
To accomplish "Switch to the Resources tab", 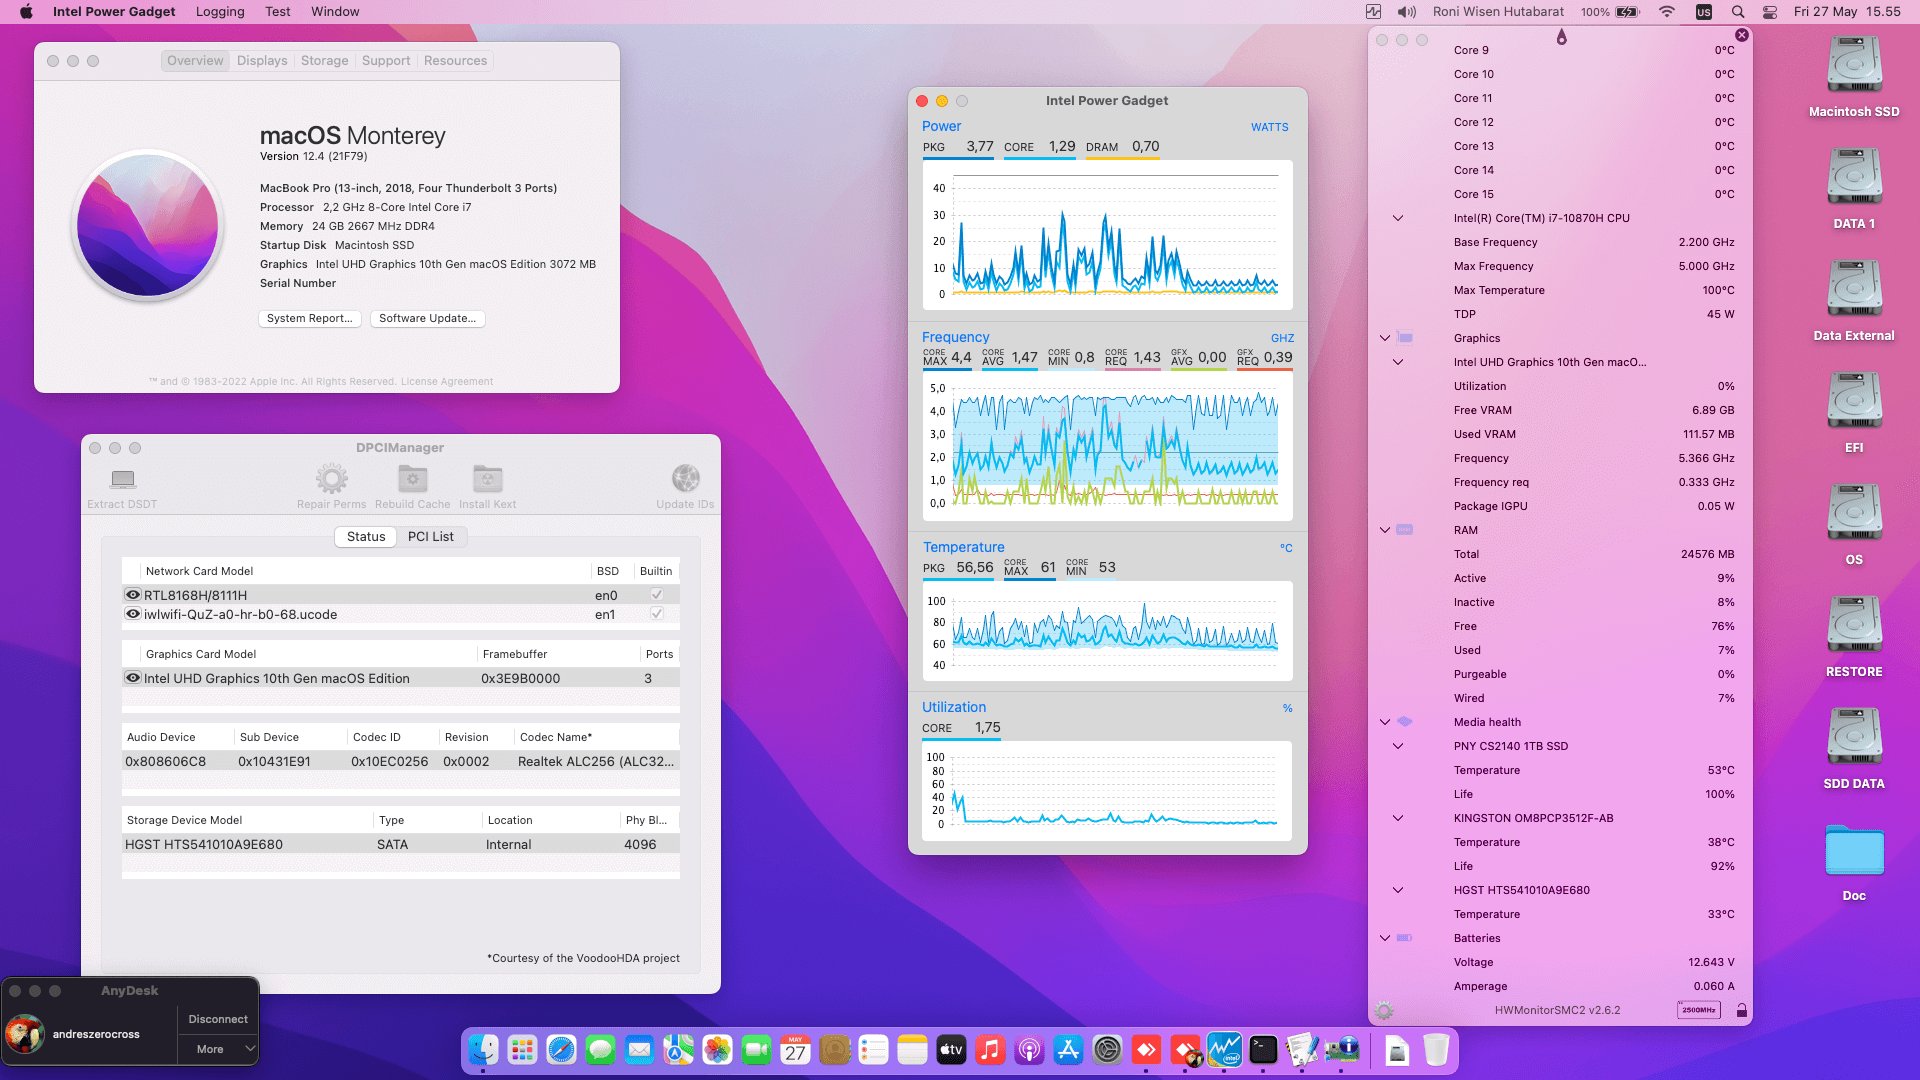I will 455,61.
